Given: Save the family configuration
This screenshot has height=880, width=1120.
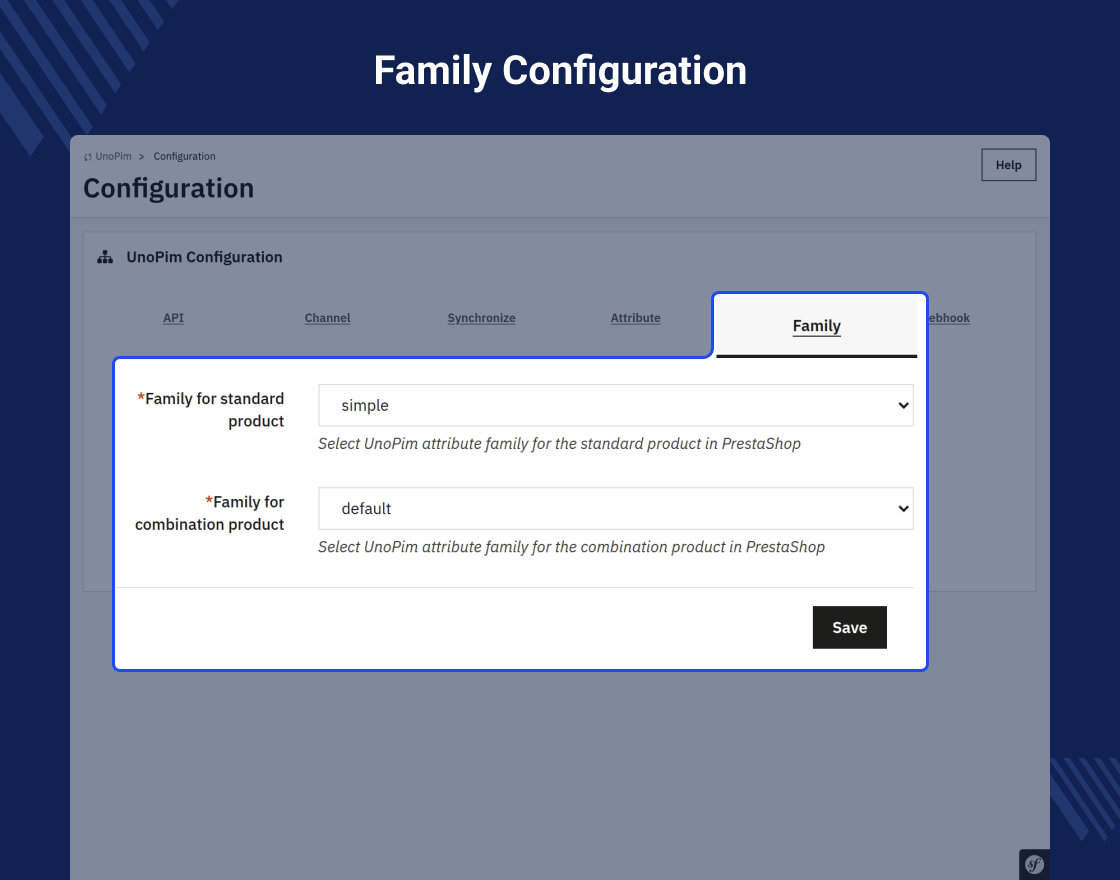Looking at the screenshot, I should [x=849, y=627].
